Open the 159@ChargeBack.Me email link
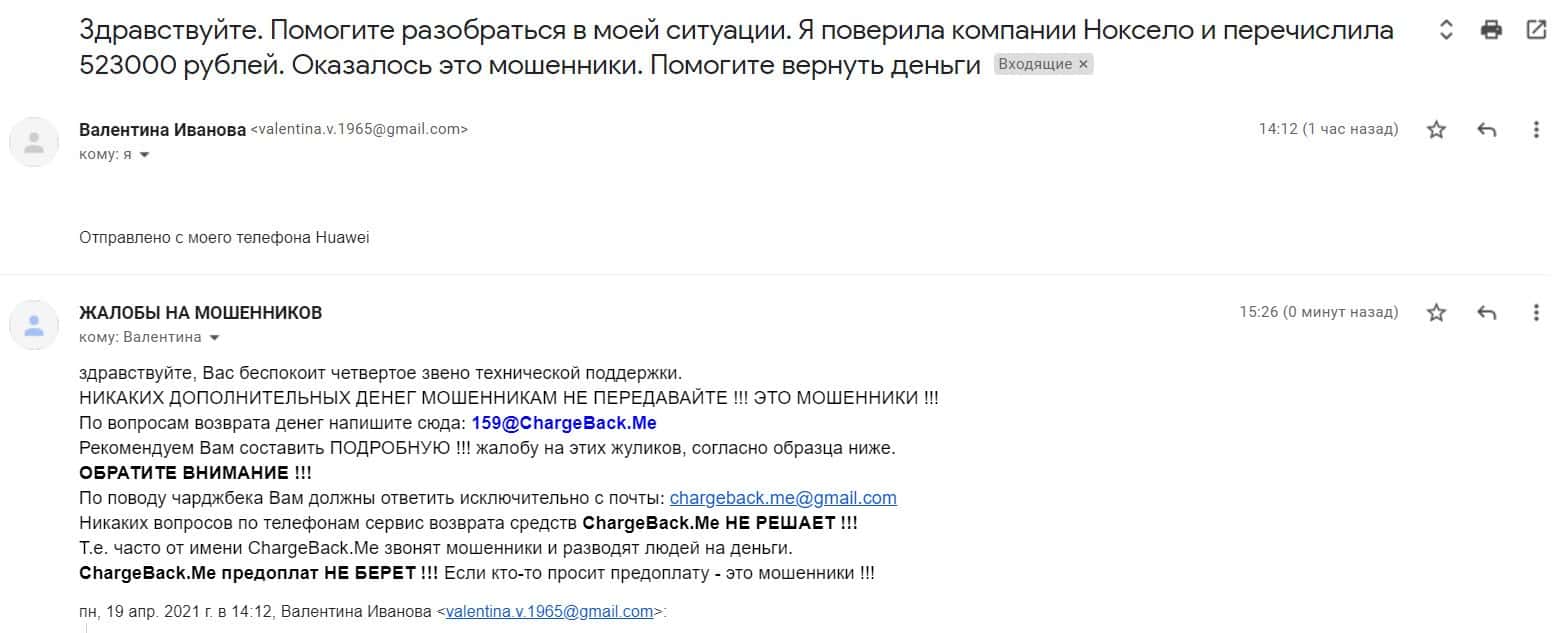Image resolution: width=1567 pixels, height=633 pixels. [563, 423]
